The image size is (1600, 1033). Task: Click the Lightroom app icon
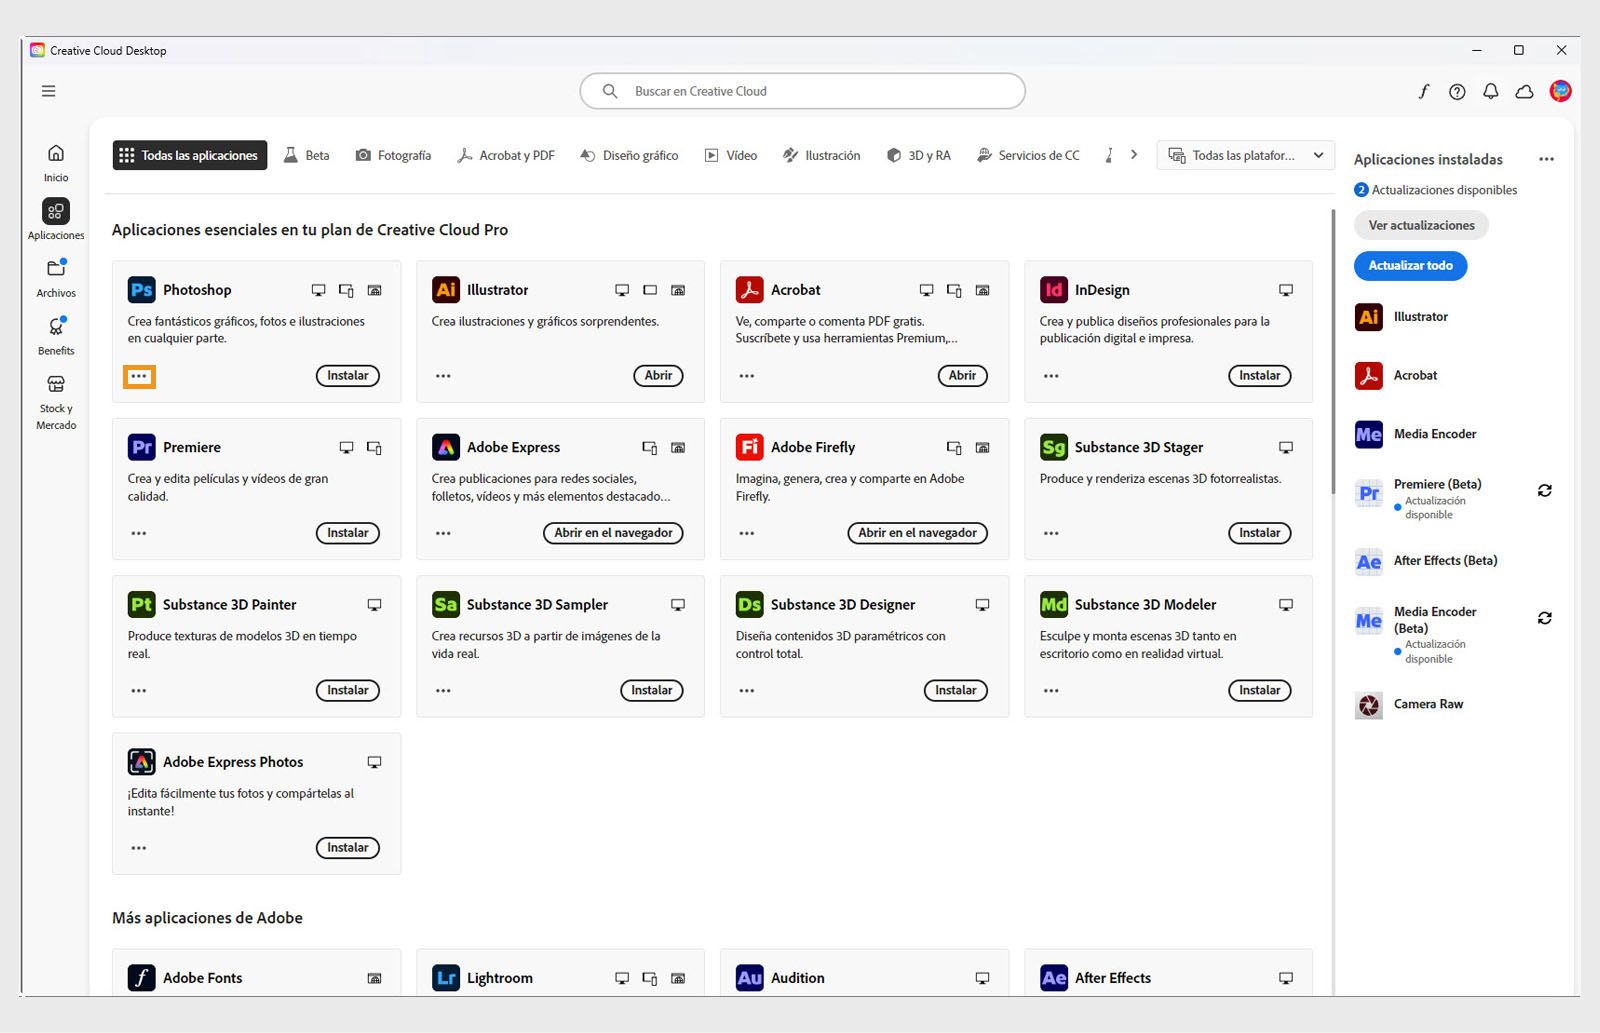point(445,978)
